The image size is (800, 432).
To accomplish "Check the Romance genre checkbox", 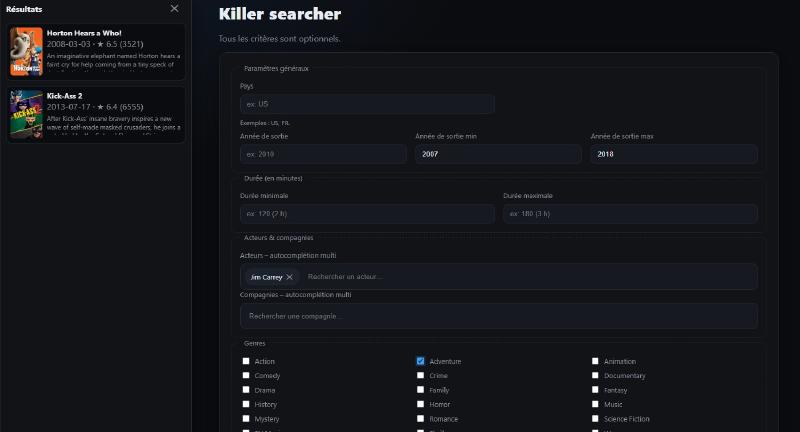I will tap(420, 419).
